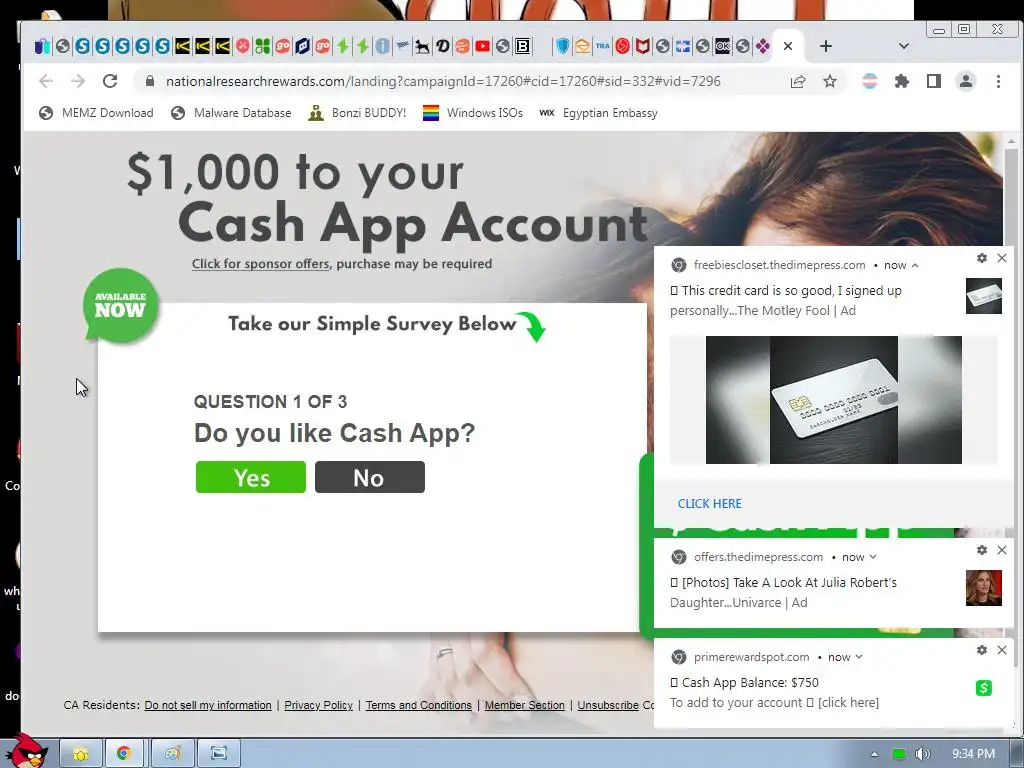Click the address bar URL field

443,81
